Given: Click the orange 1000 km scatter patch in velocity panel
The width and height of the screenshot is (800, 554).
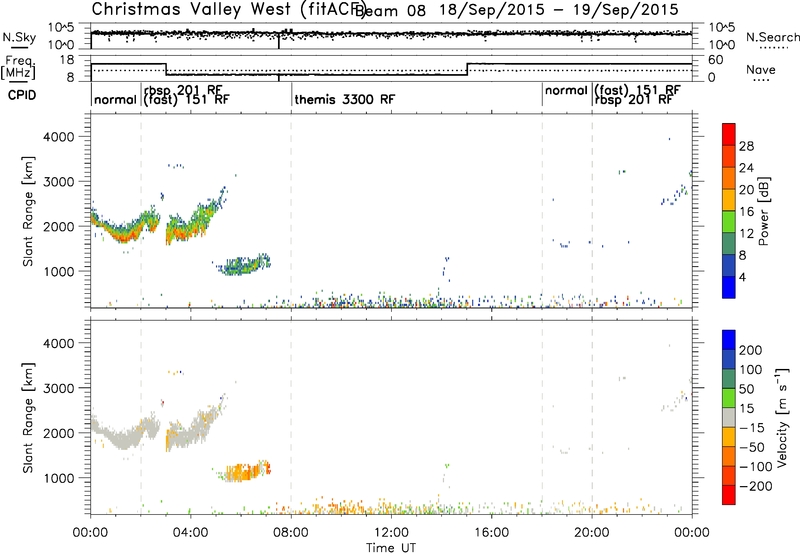Looking at the screenshot, I should pos(245,471).
